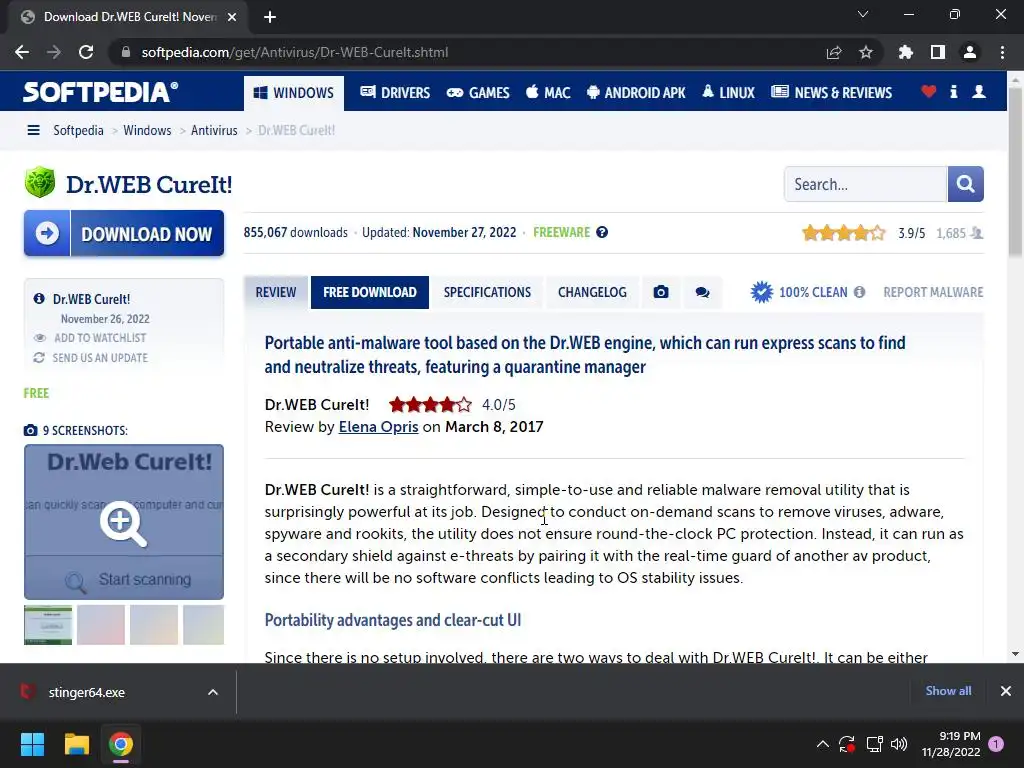1024x768 pixels.
Task: Click the Dr.WEB green shield logo
Action: pos(40,182)
